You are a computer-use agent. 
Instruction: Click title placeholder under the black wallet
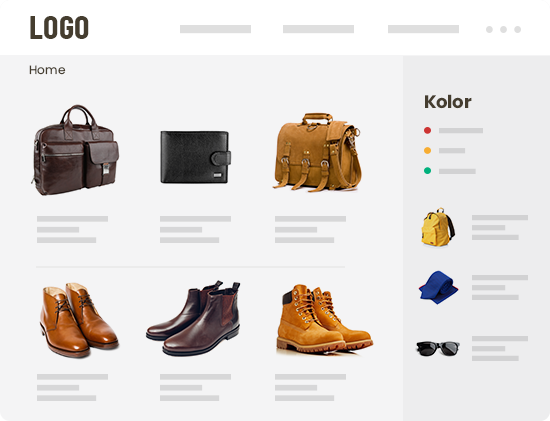(195, 219)
